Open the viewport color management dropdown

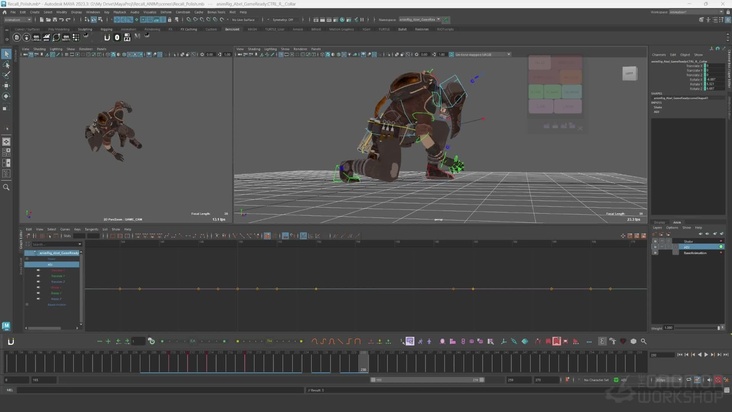(x=482, y=55)
